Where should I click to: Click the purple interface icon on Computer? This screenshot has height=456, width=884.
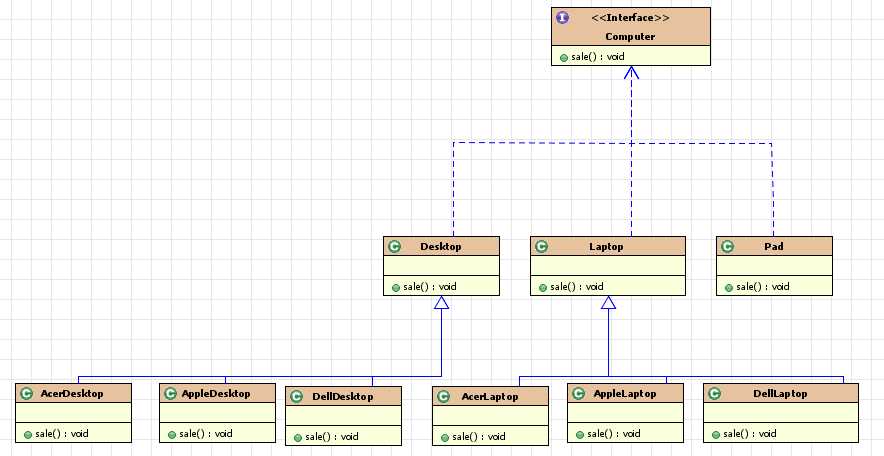(562, 17)
